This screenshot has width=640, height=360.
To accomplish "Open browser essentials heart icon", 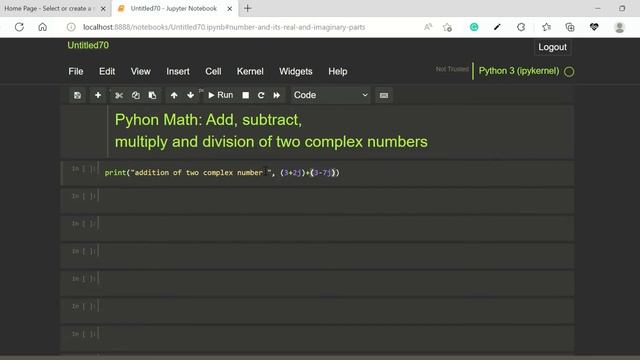I will 594,27.
